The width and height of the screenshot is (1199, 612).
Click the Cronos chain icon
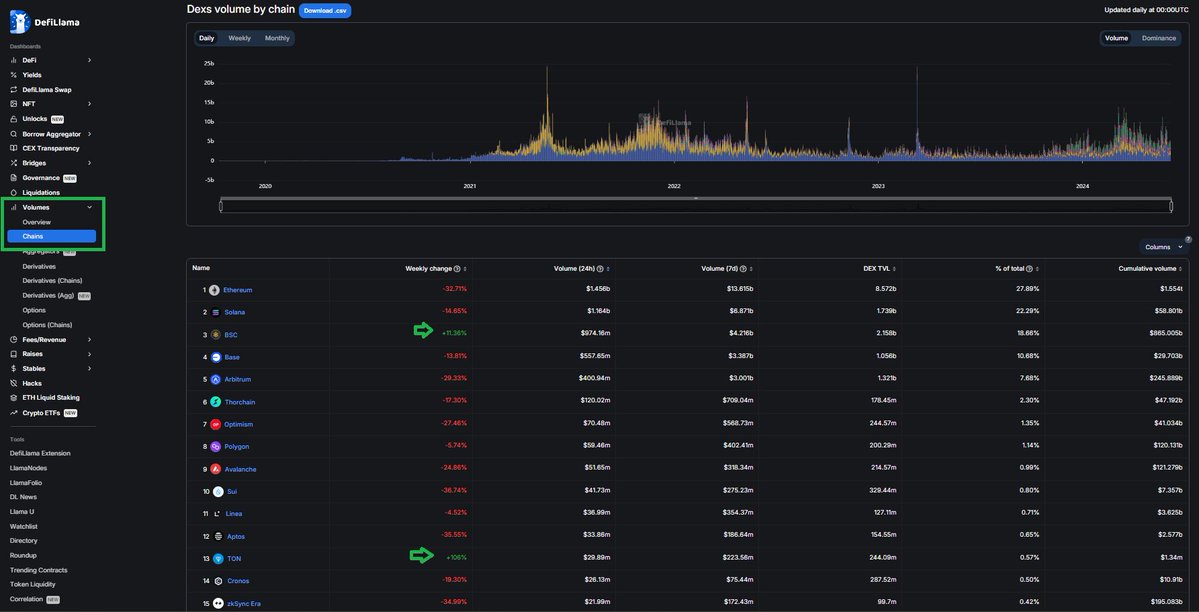point(218,581)
